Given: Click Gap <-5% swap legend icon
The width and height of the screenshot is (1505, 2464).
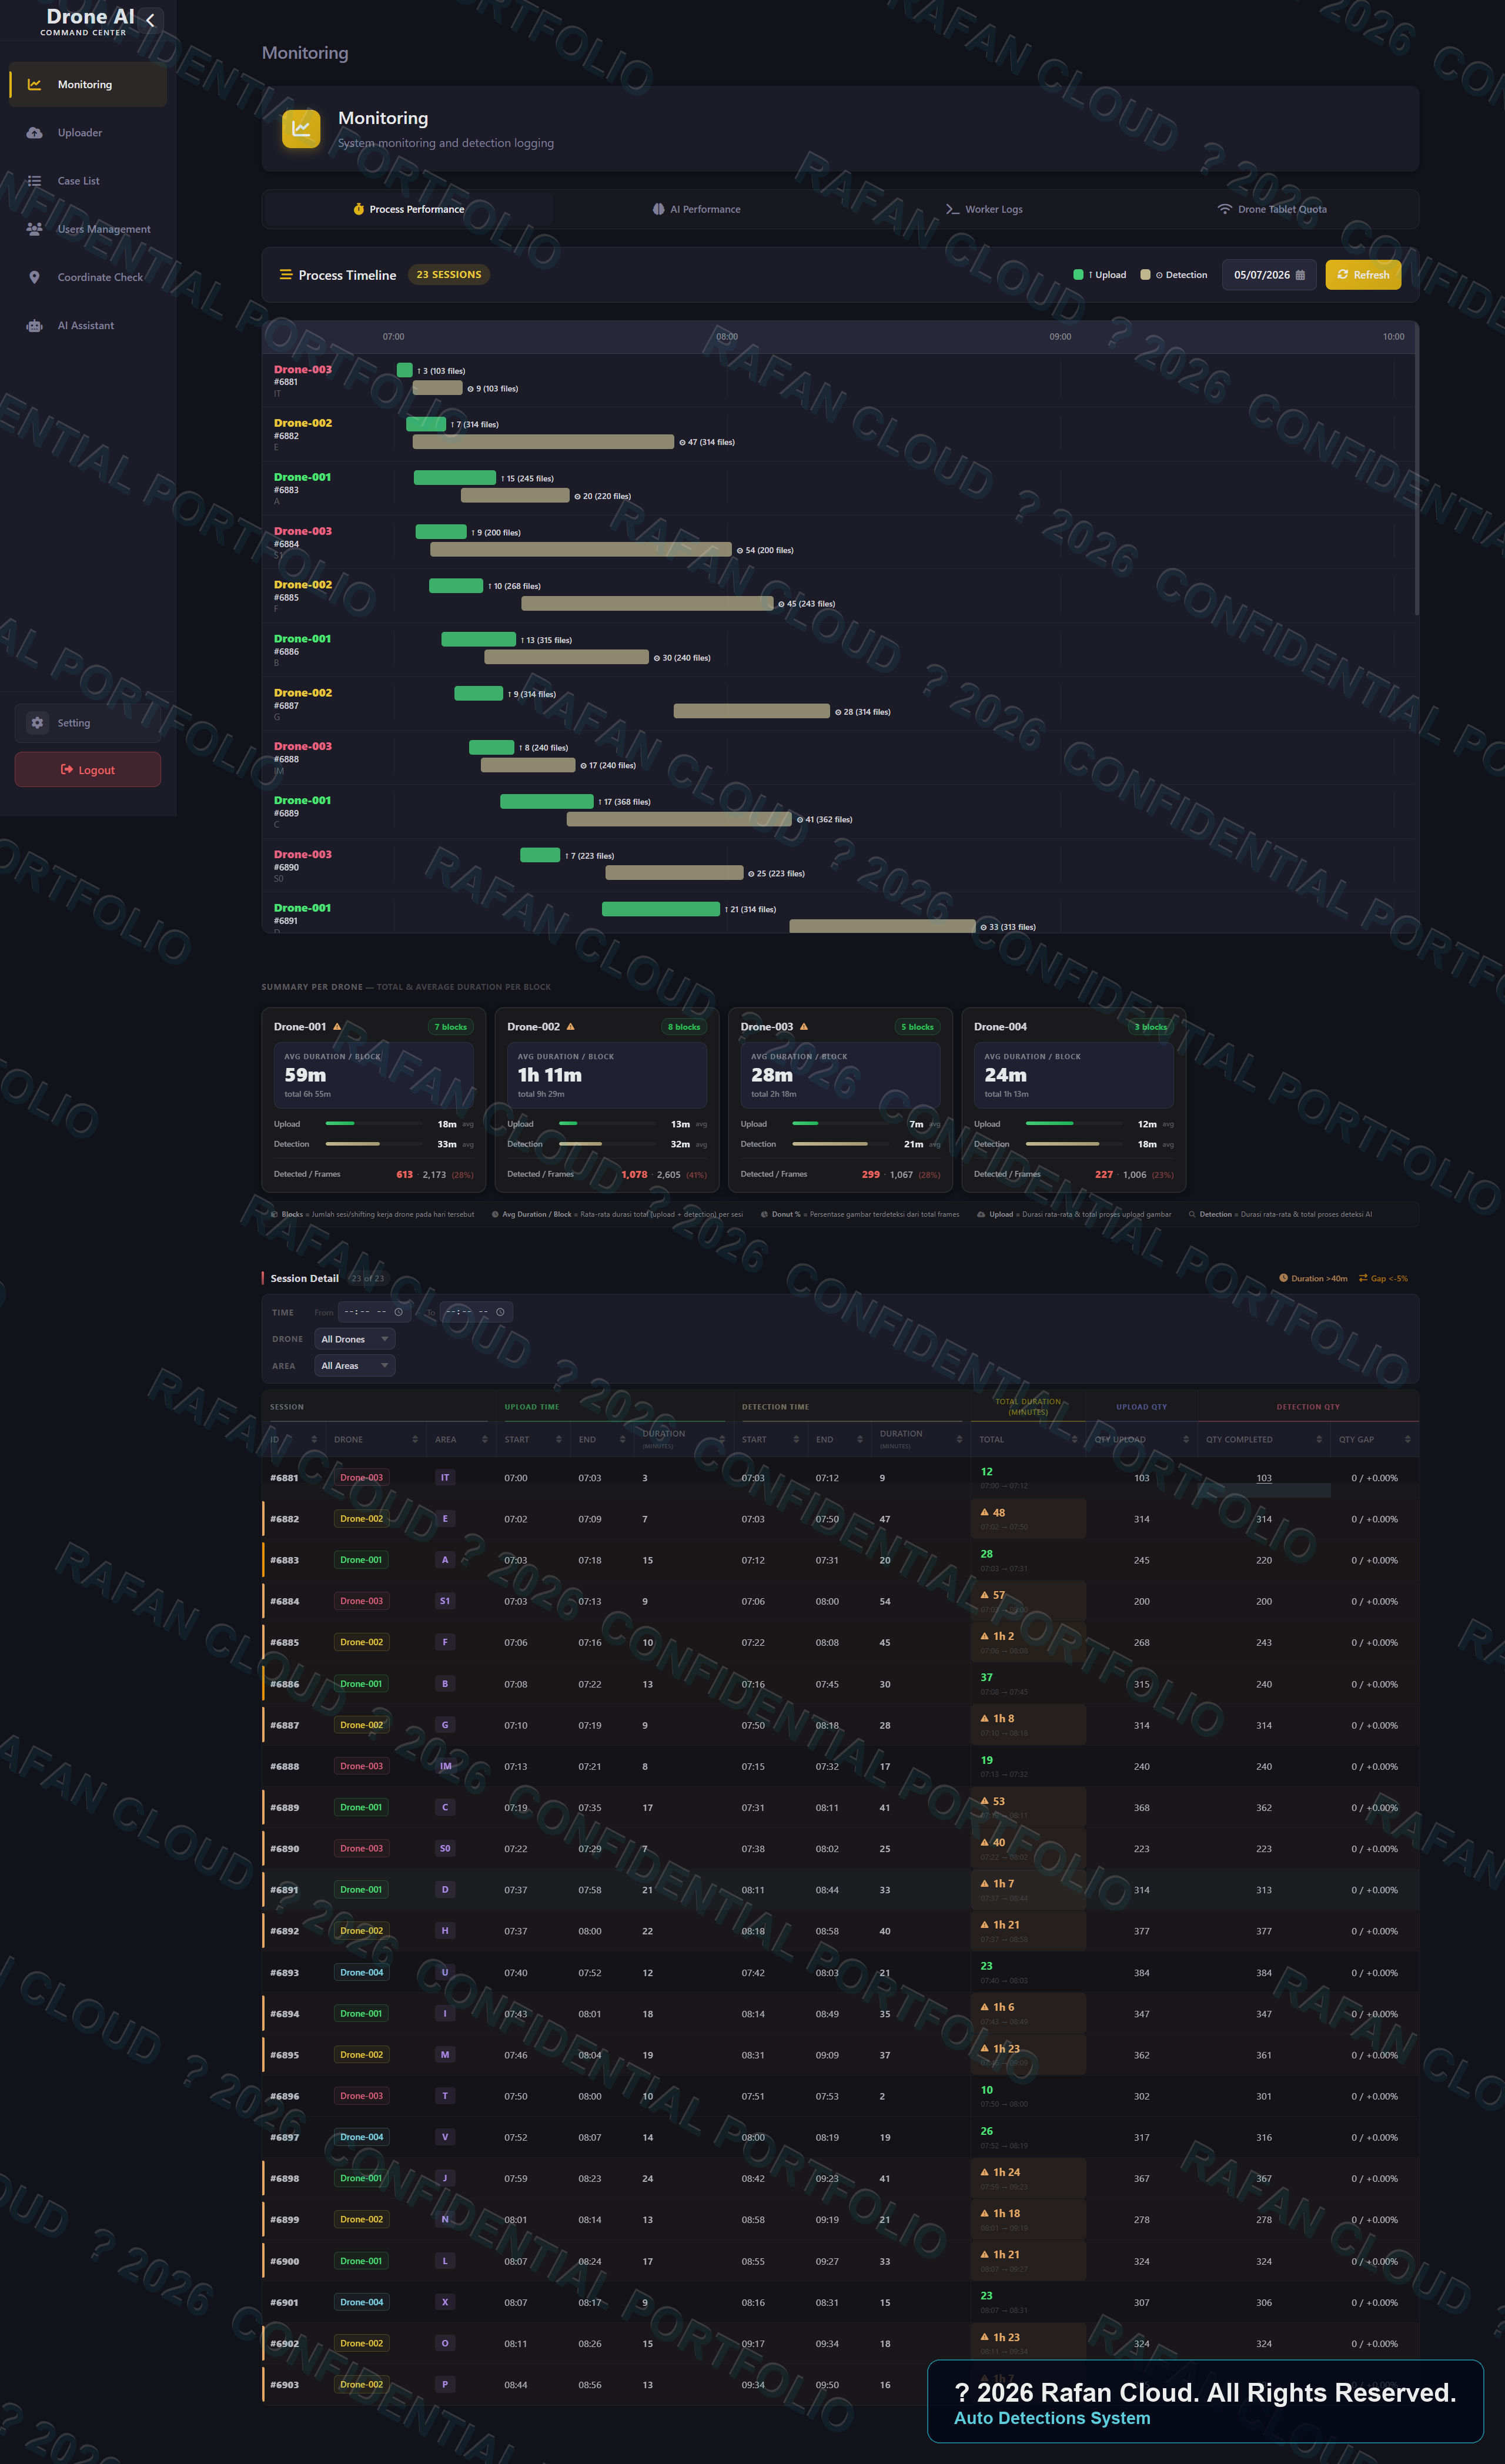Looking at the screenshot, I should (x=1363, y=1278).
